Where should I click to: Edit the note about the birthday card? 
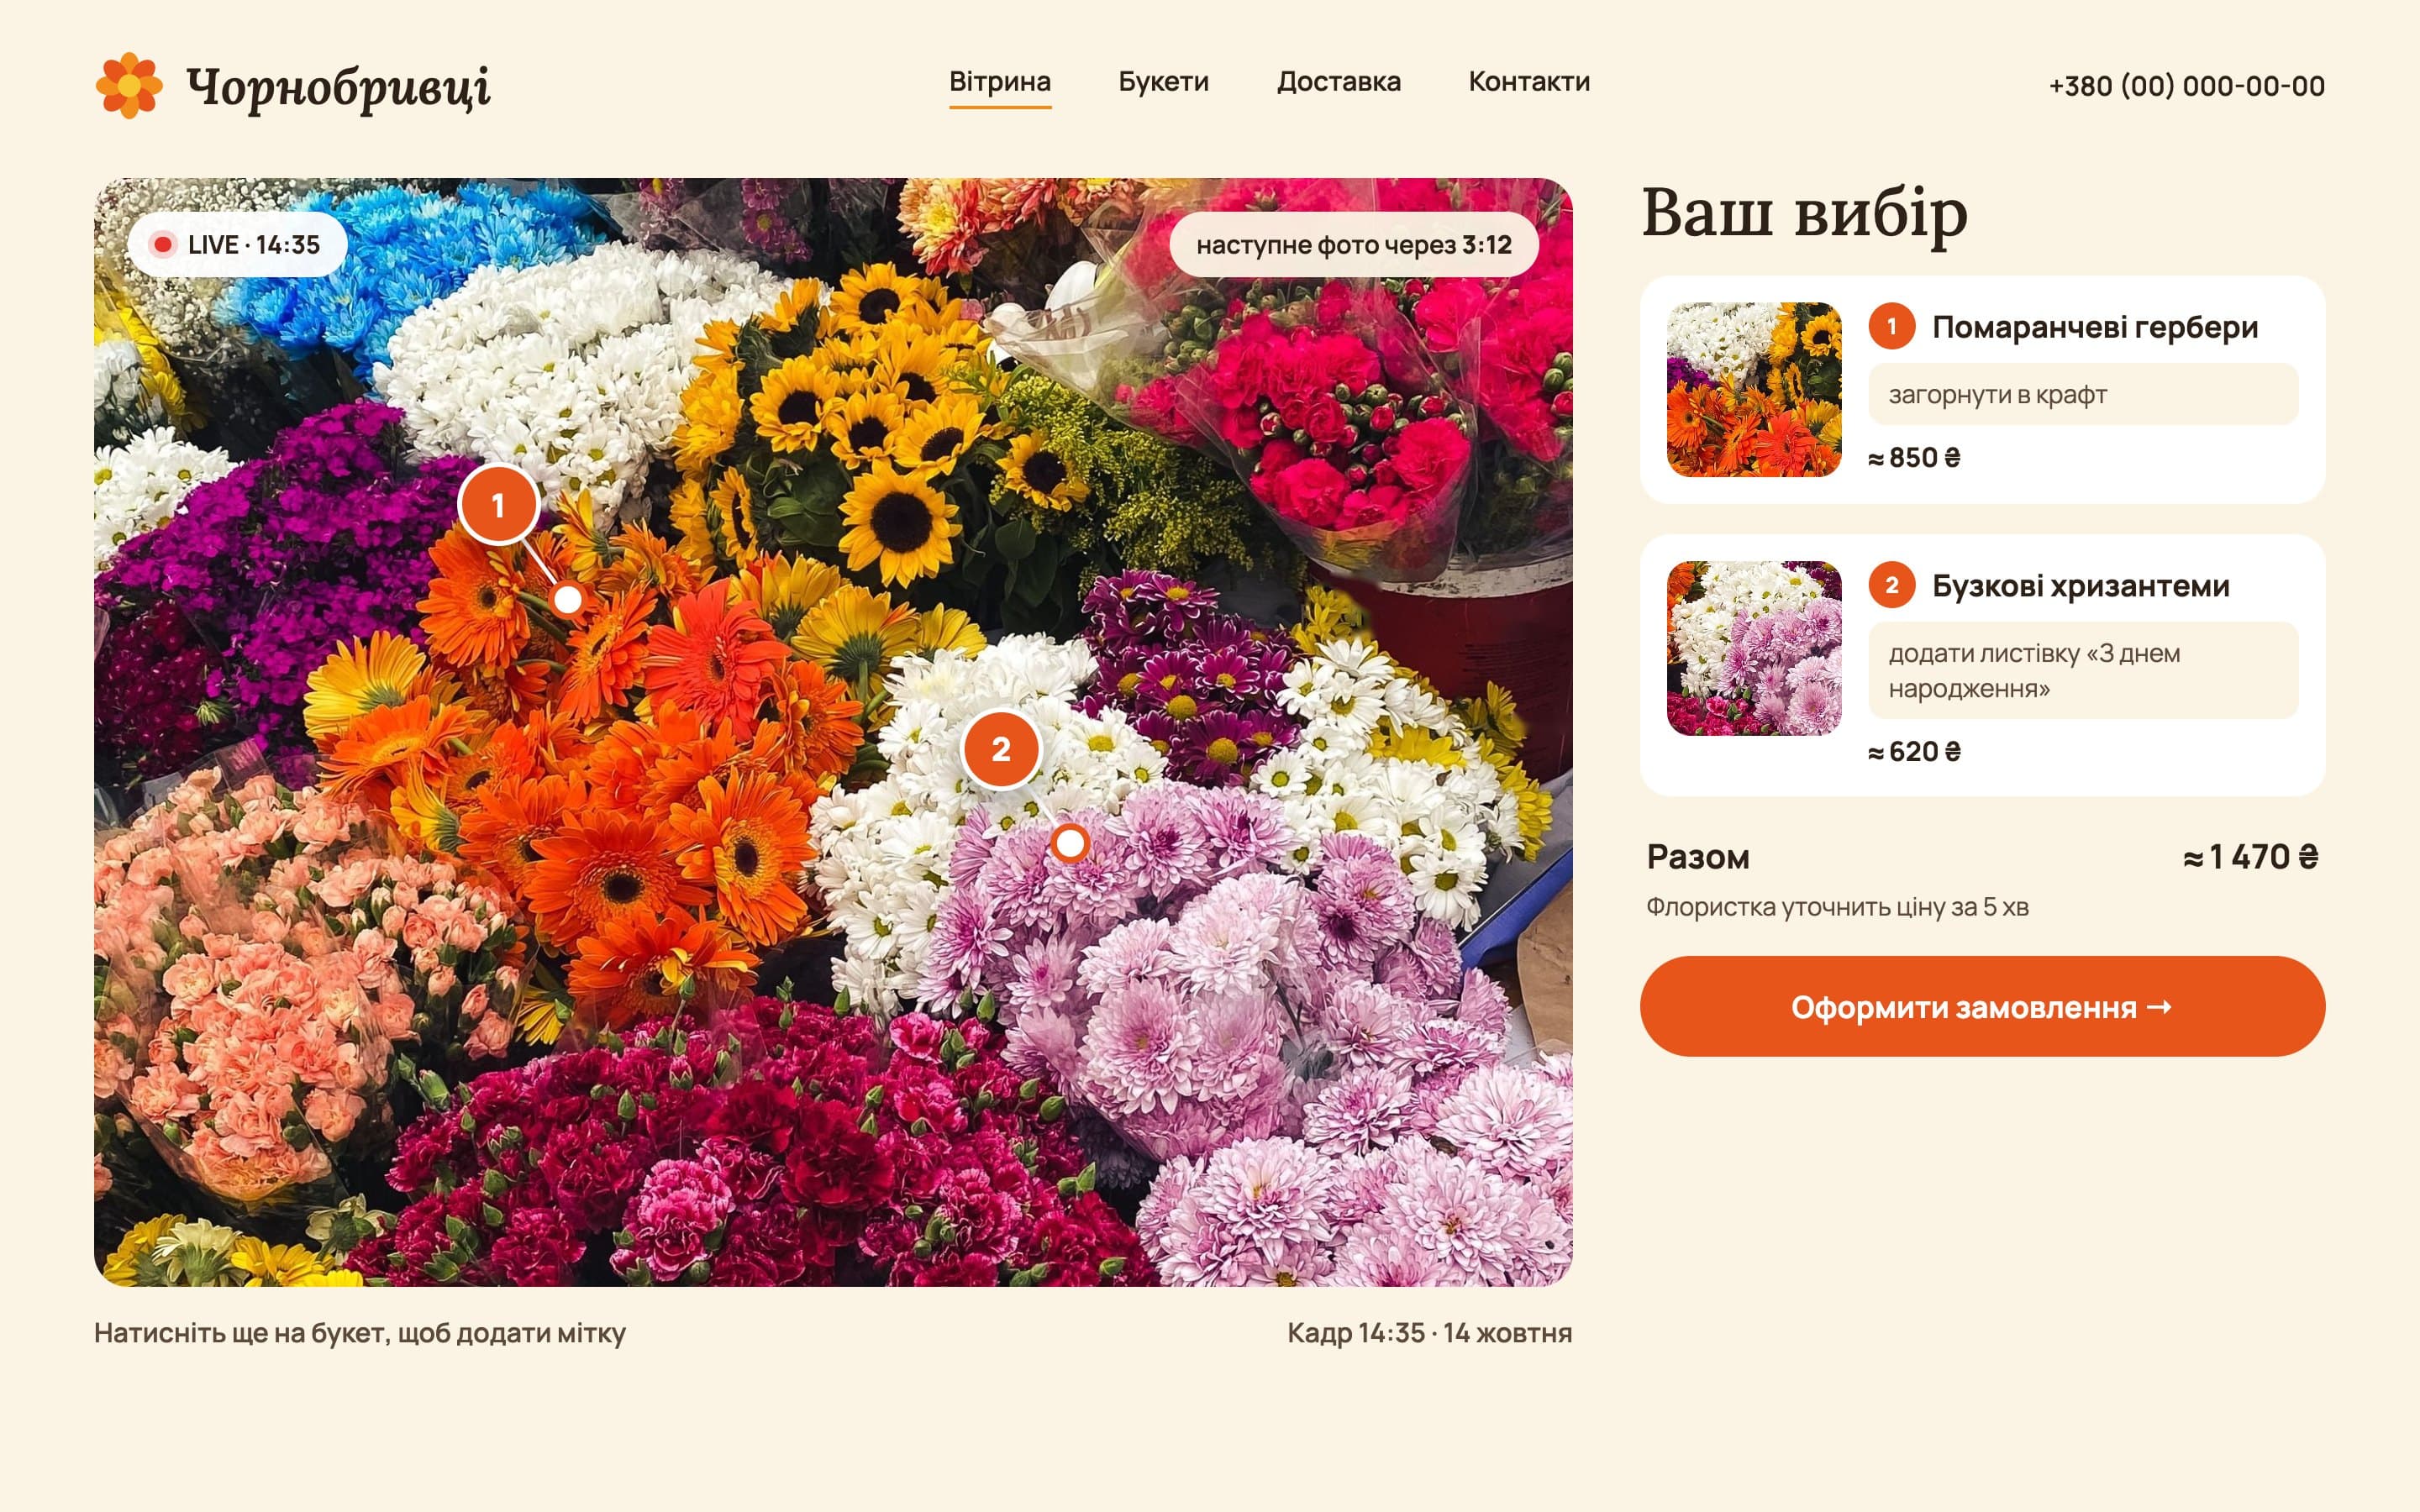coord(2083,670)
